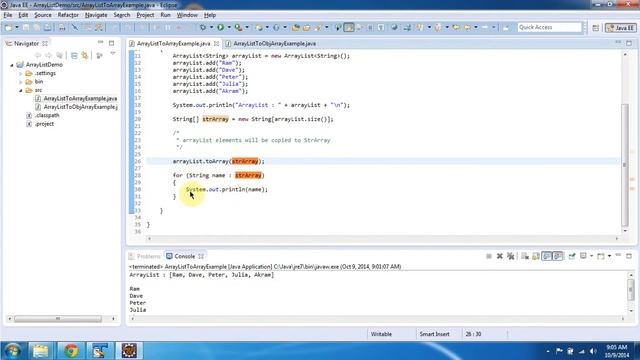Screen dimensions: 640x360
Task: Click the Navigator horizontal scrollbar thumb
Action: 58,319
